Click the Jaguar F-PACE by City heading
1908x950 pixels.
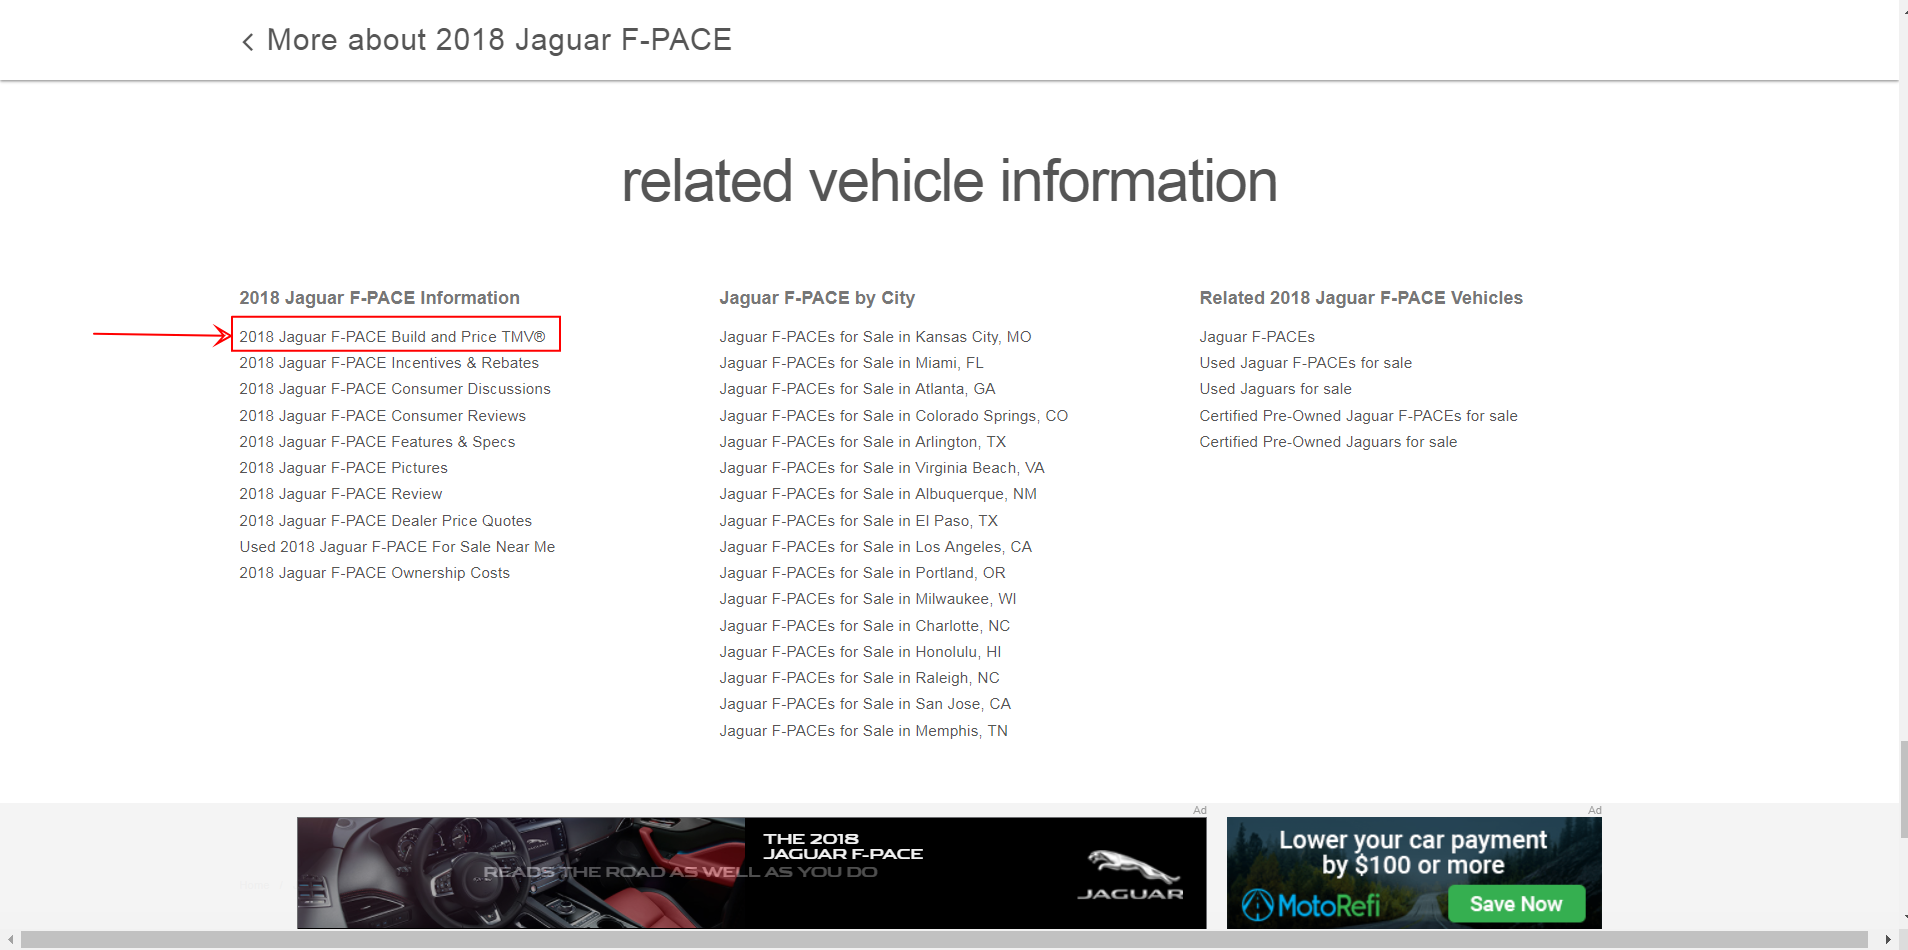point(817,298)
